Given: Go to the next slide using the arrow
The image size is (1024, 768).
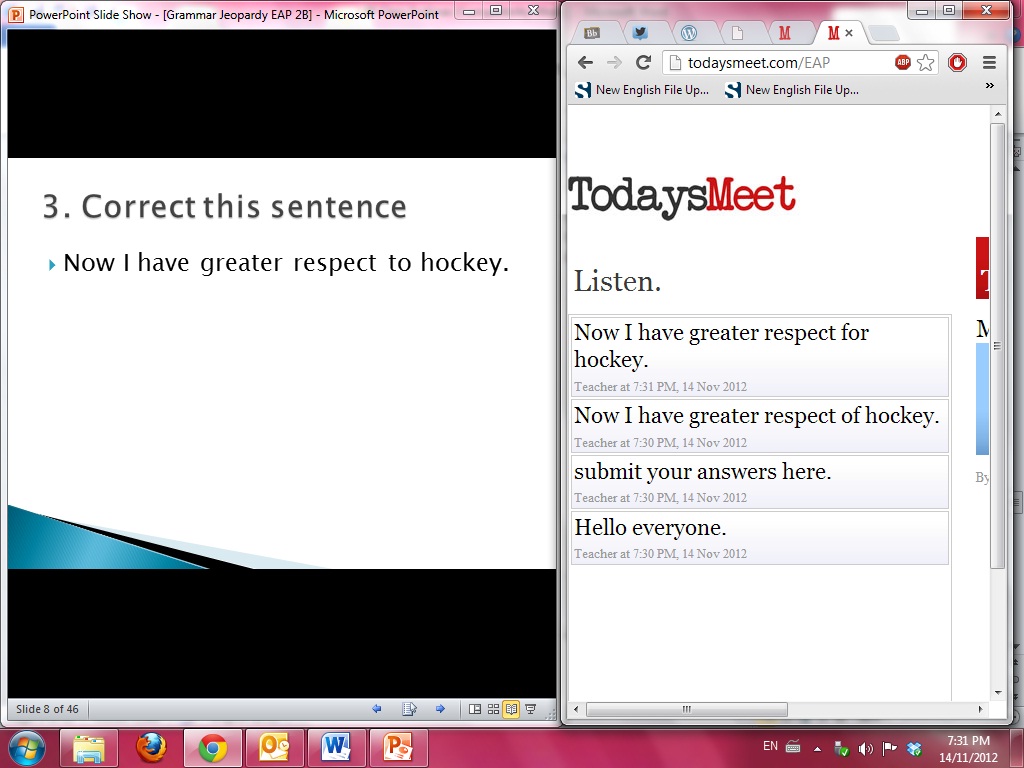Looking at the screenshot, I should (x=440, y=709).
